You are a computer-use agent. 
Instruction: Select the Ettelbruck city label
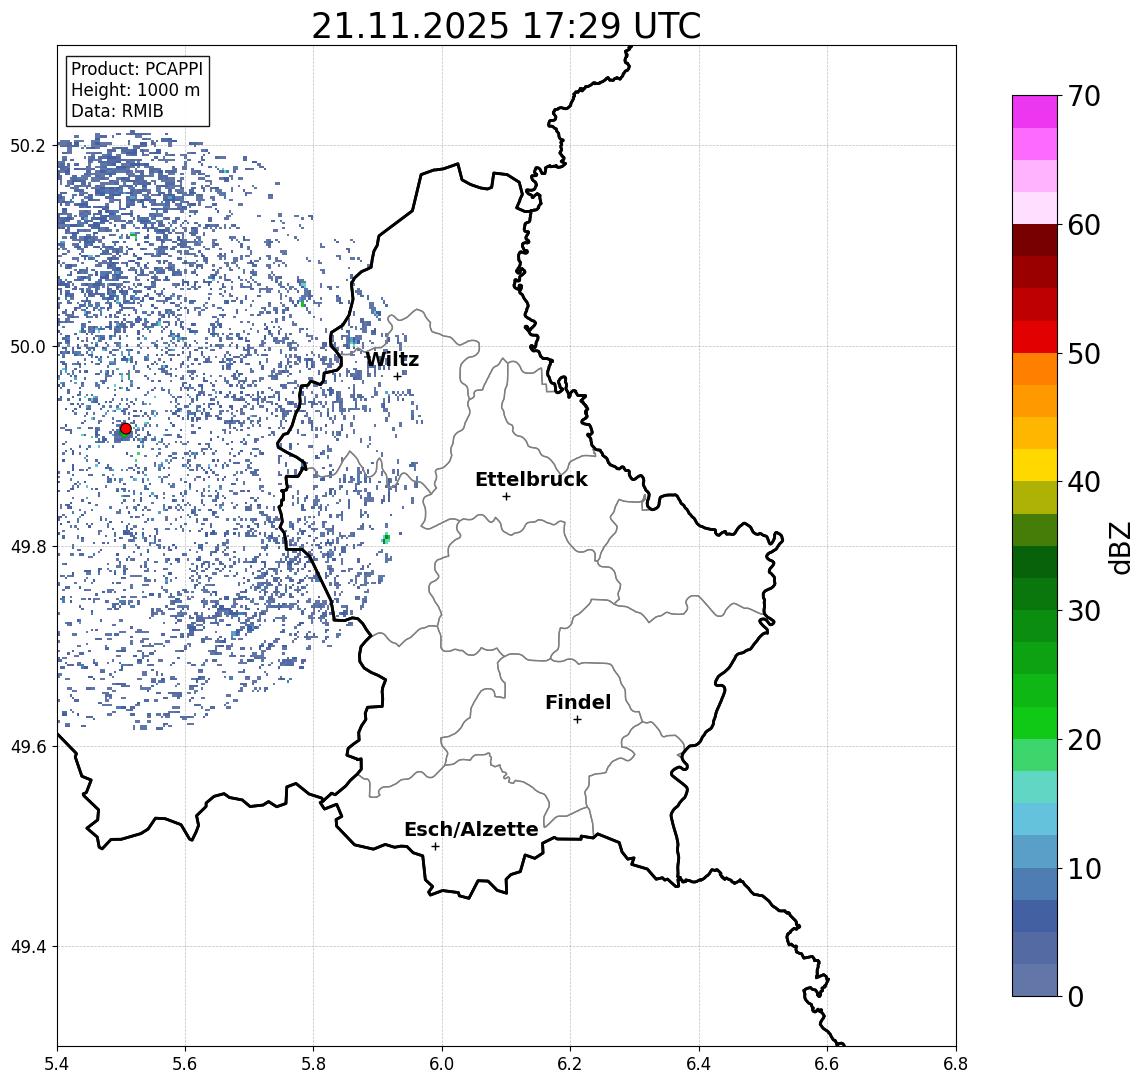point(531,479)
